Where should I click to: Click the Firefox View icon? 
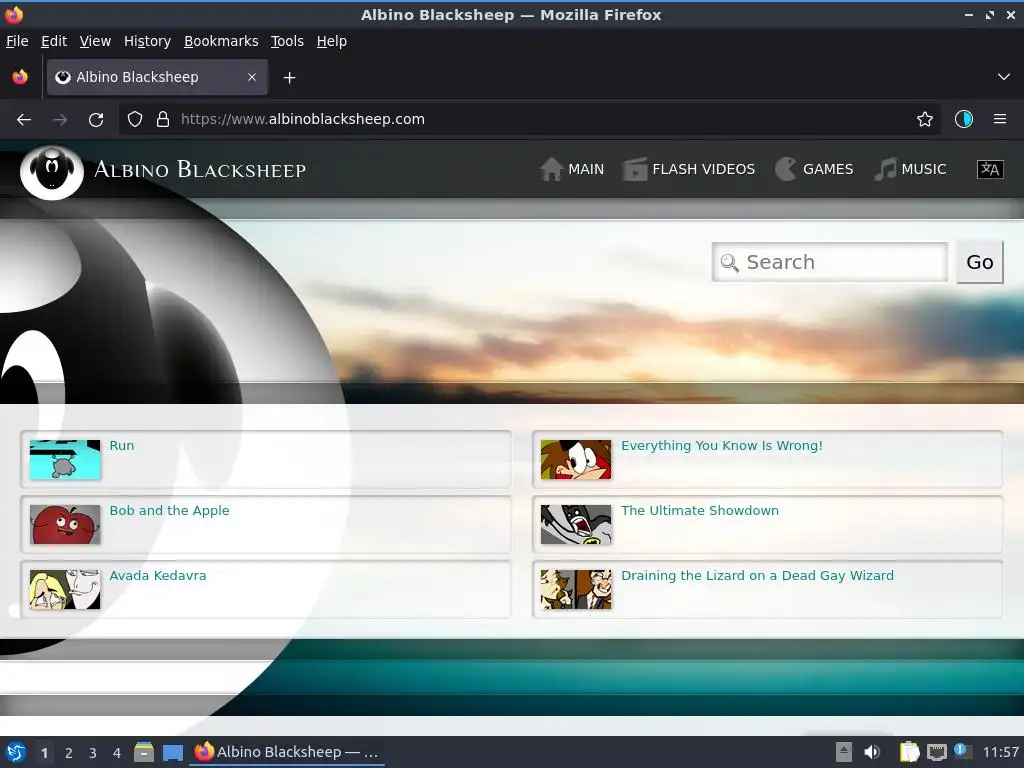pos(20,77)
